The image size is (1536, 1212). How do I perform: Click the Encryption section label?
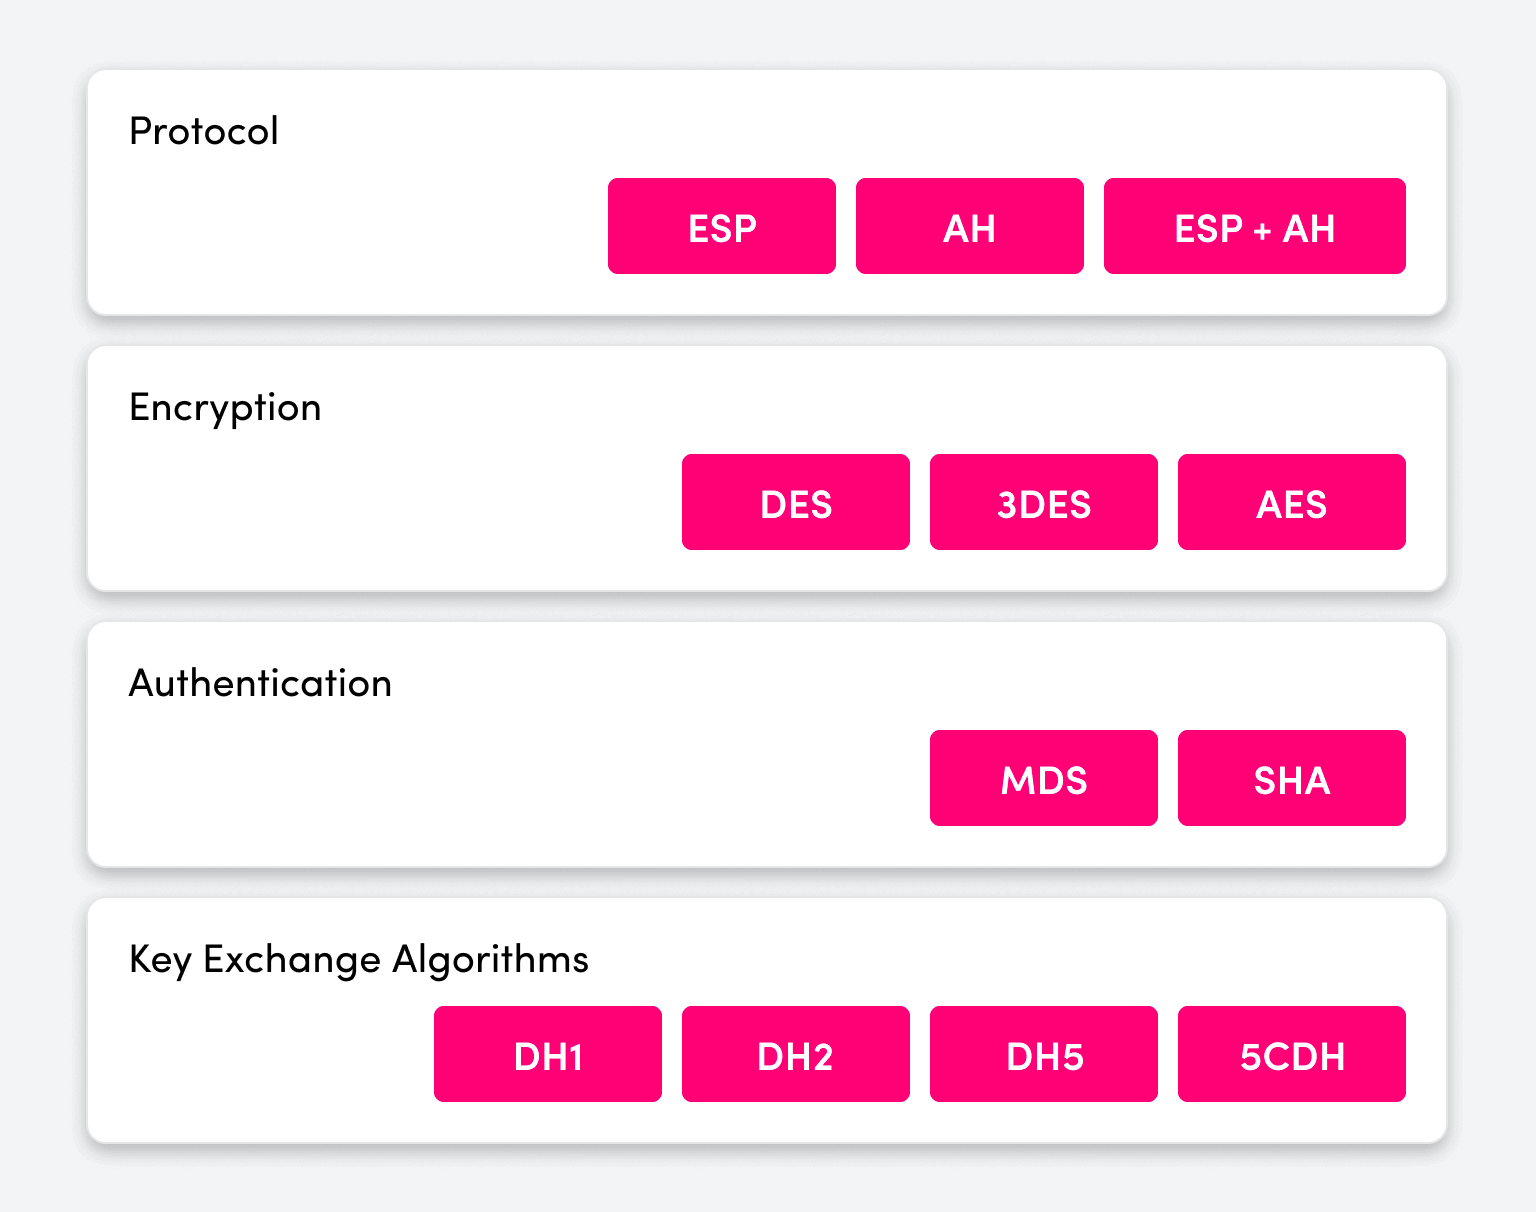click(x=225, y=408)
